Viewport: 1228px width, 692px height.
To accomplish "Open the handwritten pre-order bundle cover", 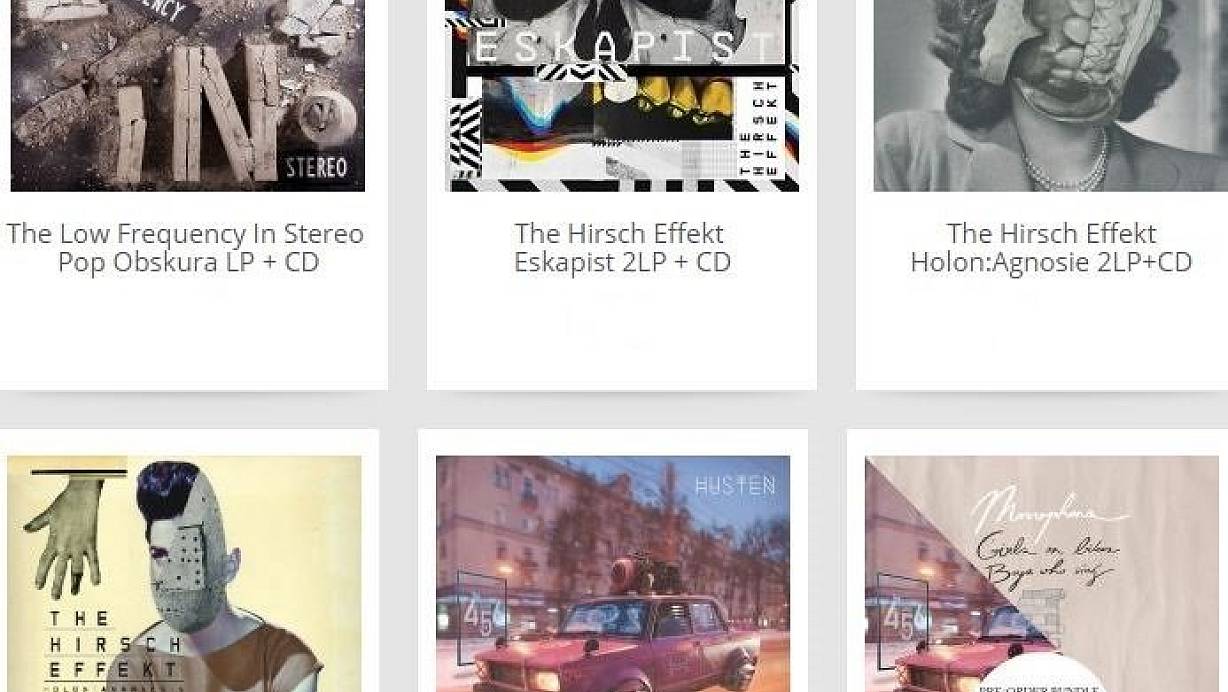I will click(x=1042, y=574).
